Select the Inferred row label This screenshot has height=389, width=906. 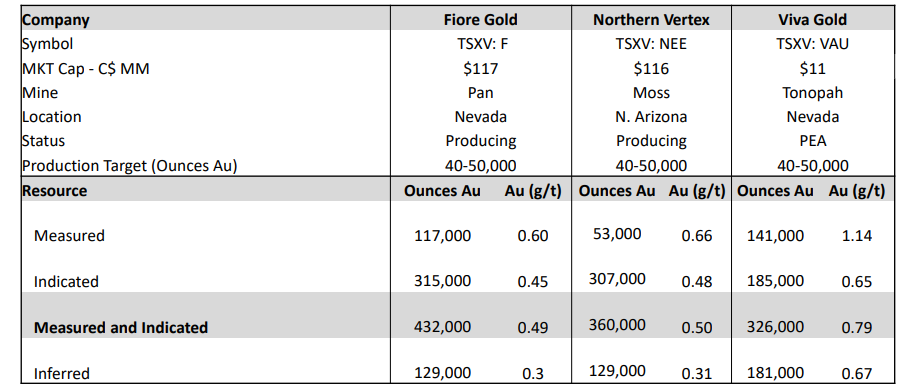coord(62,373)
